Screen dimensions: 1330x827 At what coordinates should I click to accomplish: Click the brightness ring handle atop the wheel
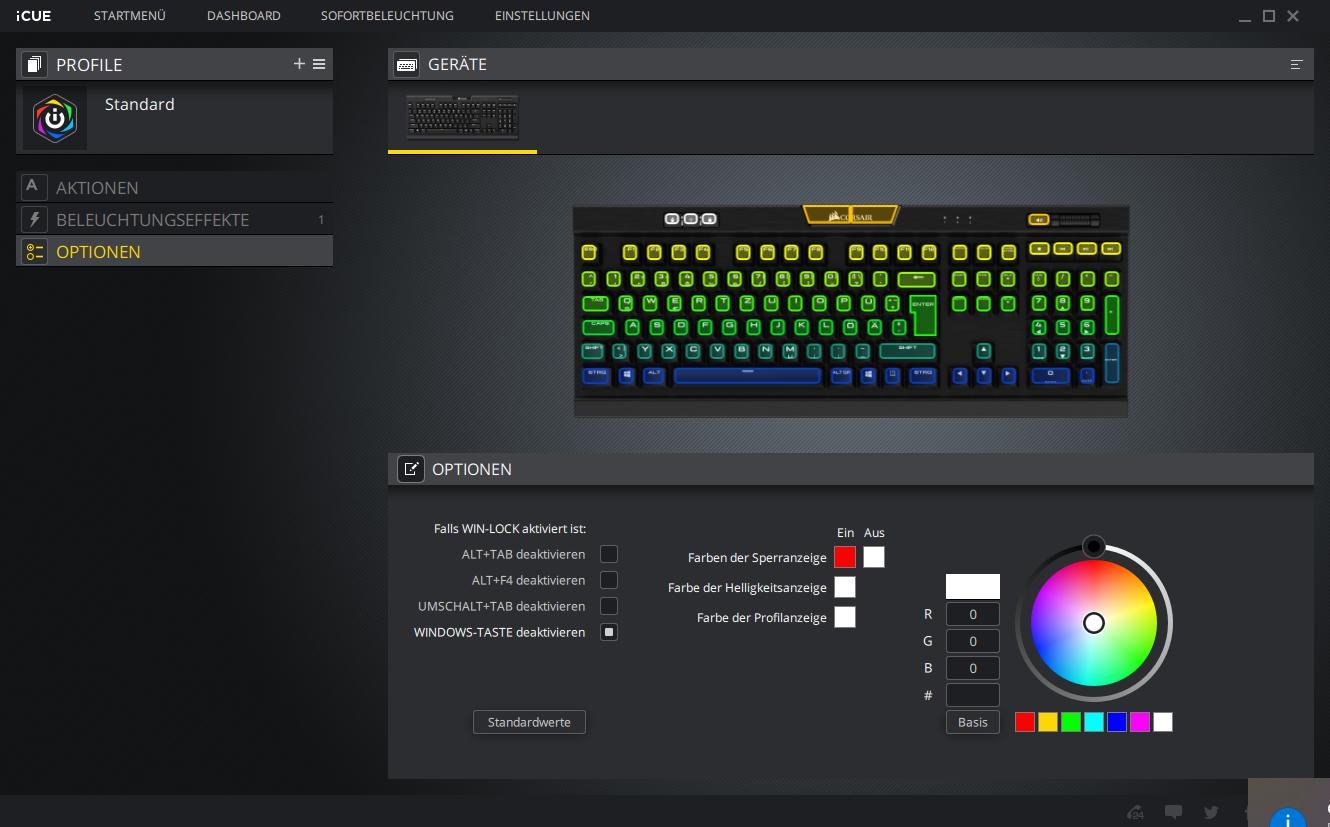1094,546
